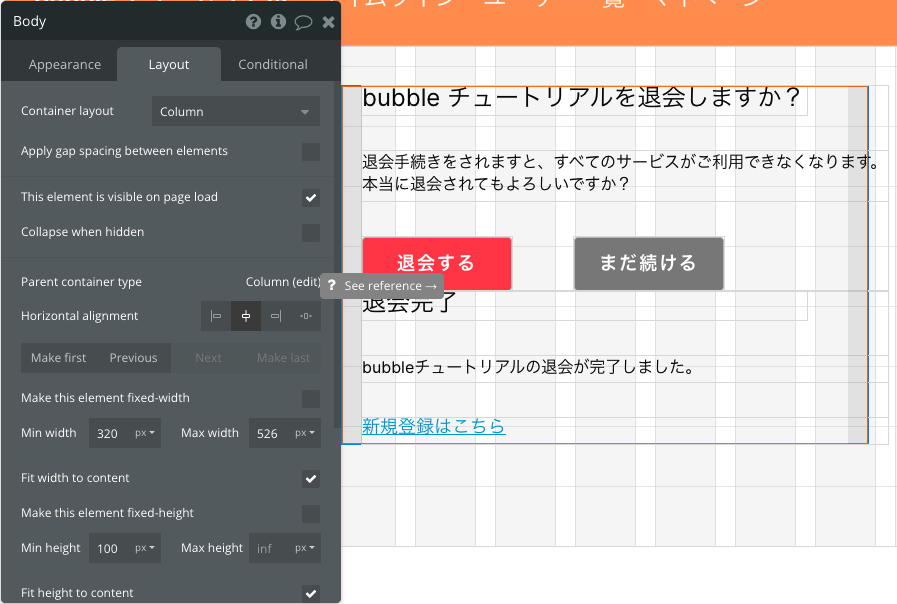Open the Conditional tab

coord(273,65)
